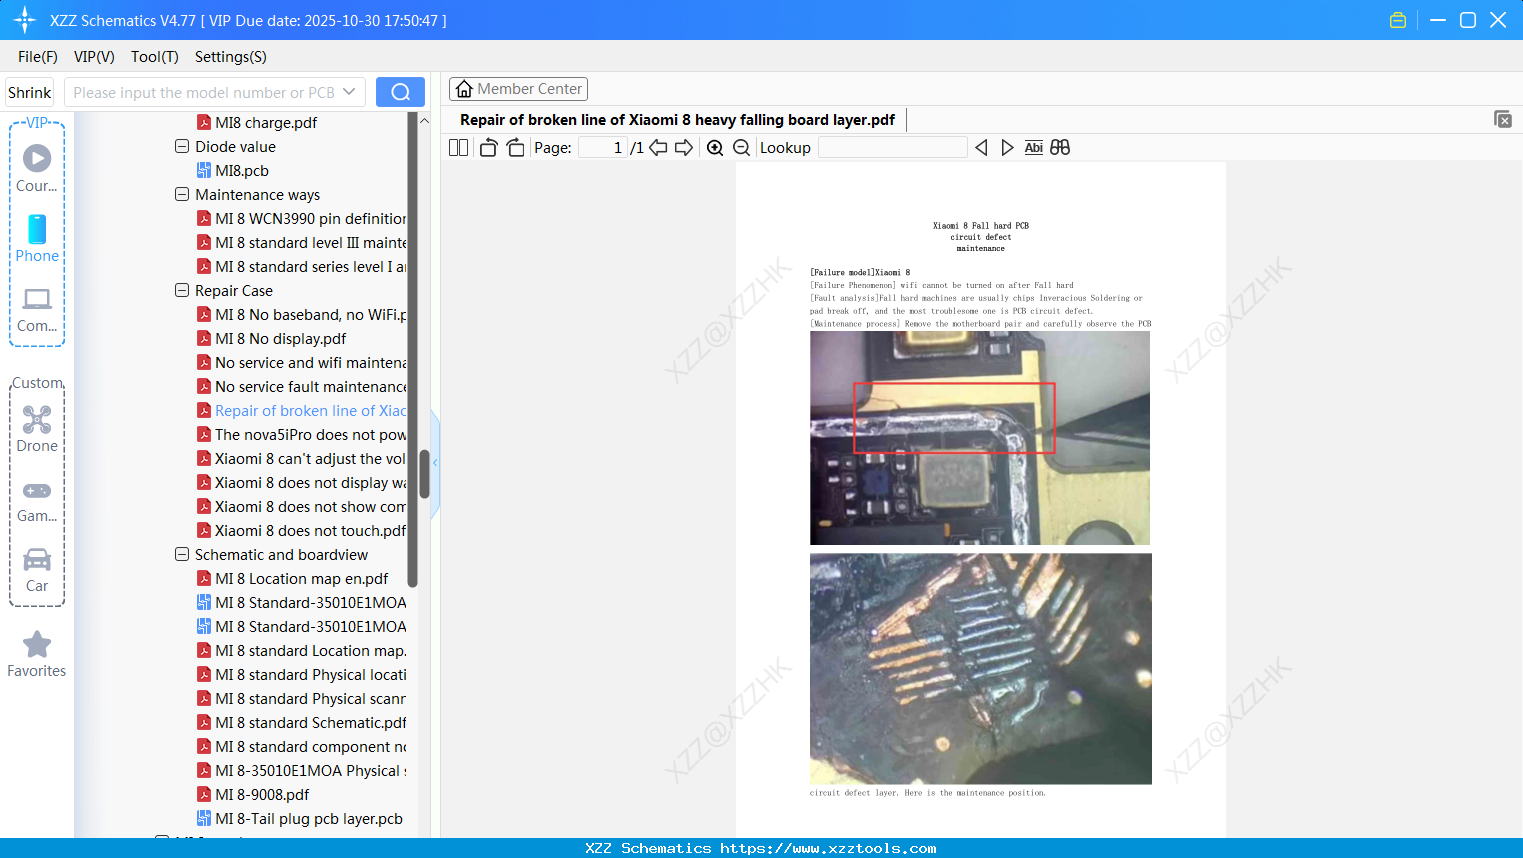The height and width of the screenshot is (858, 1523).
Task: Select the Repair of broken line tab
Action: pos(678,120)
